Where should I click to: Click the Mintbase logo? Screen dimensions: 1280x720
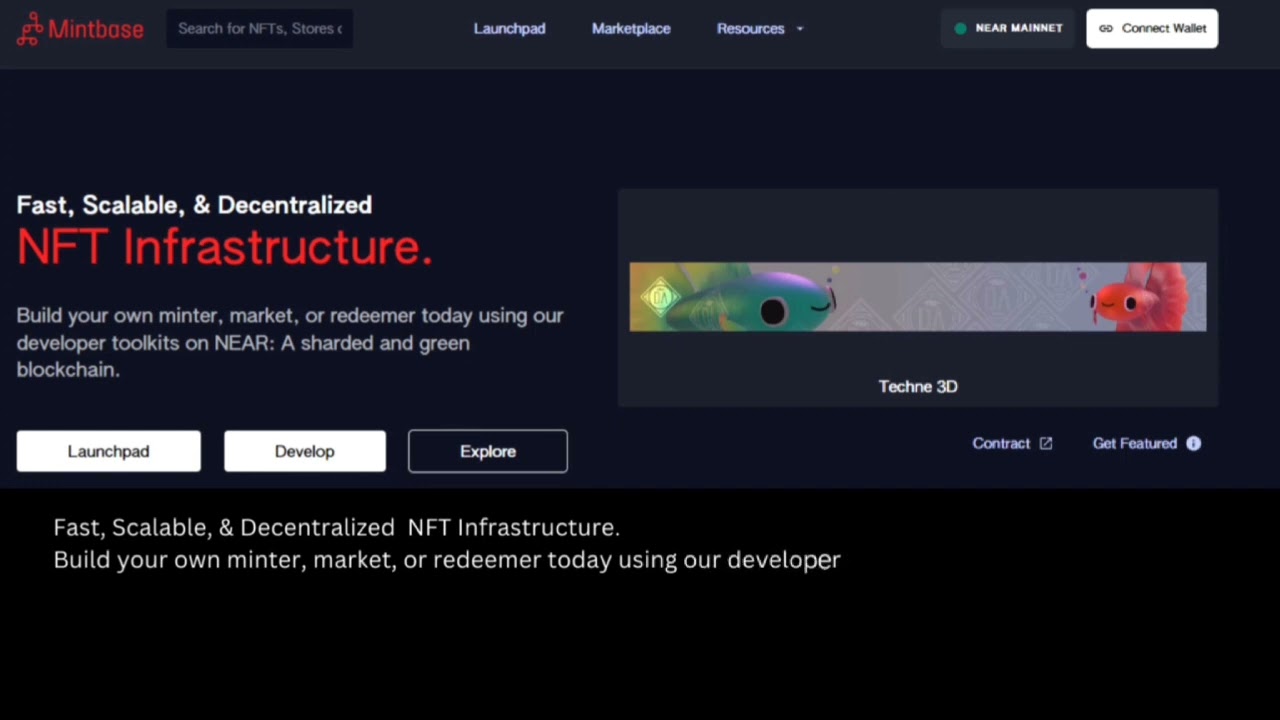click(x=80, y=29)
